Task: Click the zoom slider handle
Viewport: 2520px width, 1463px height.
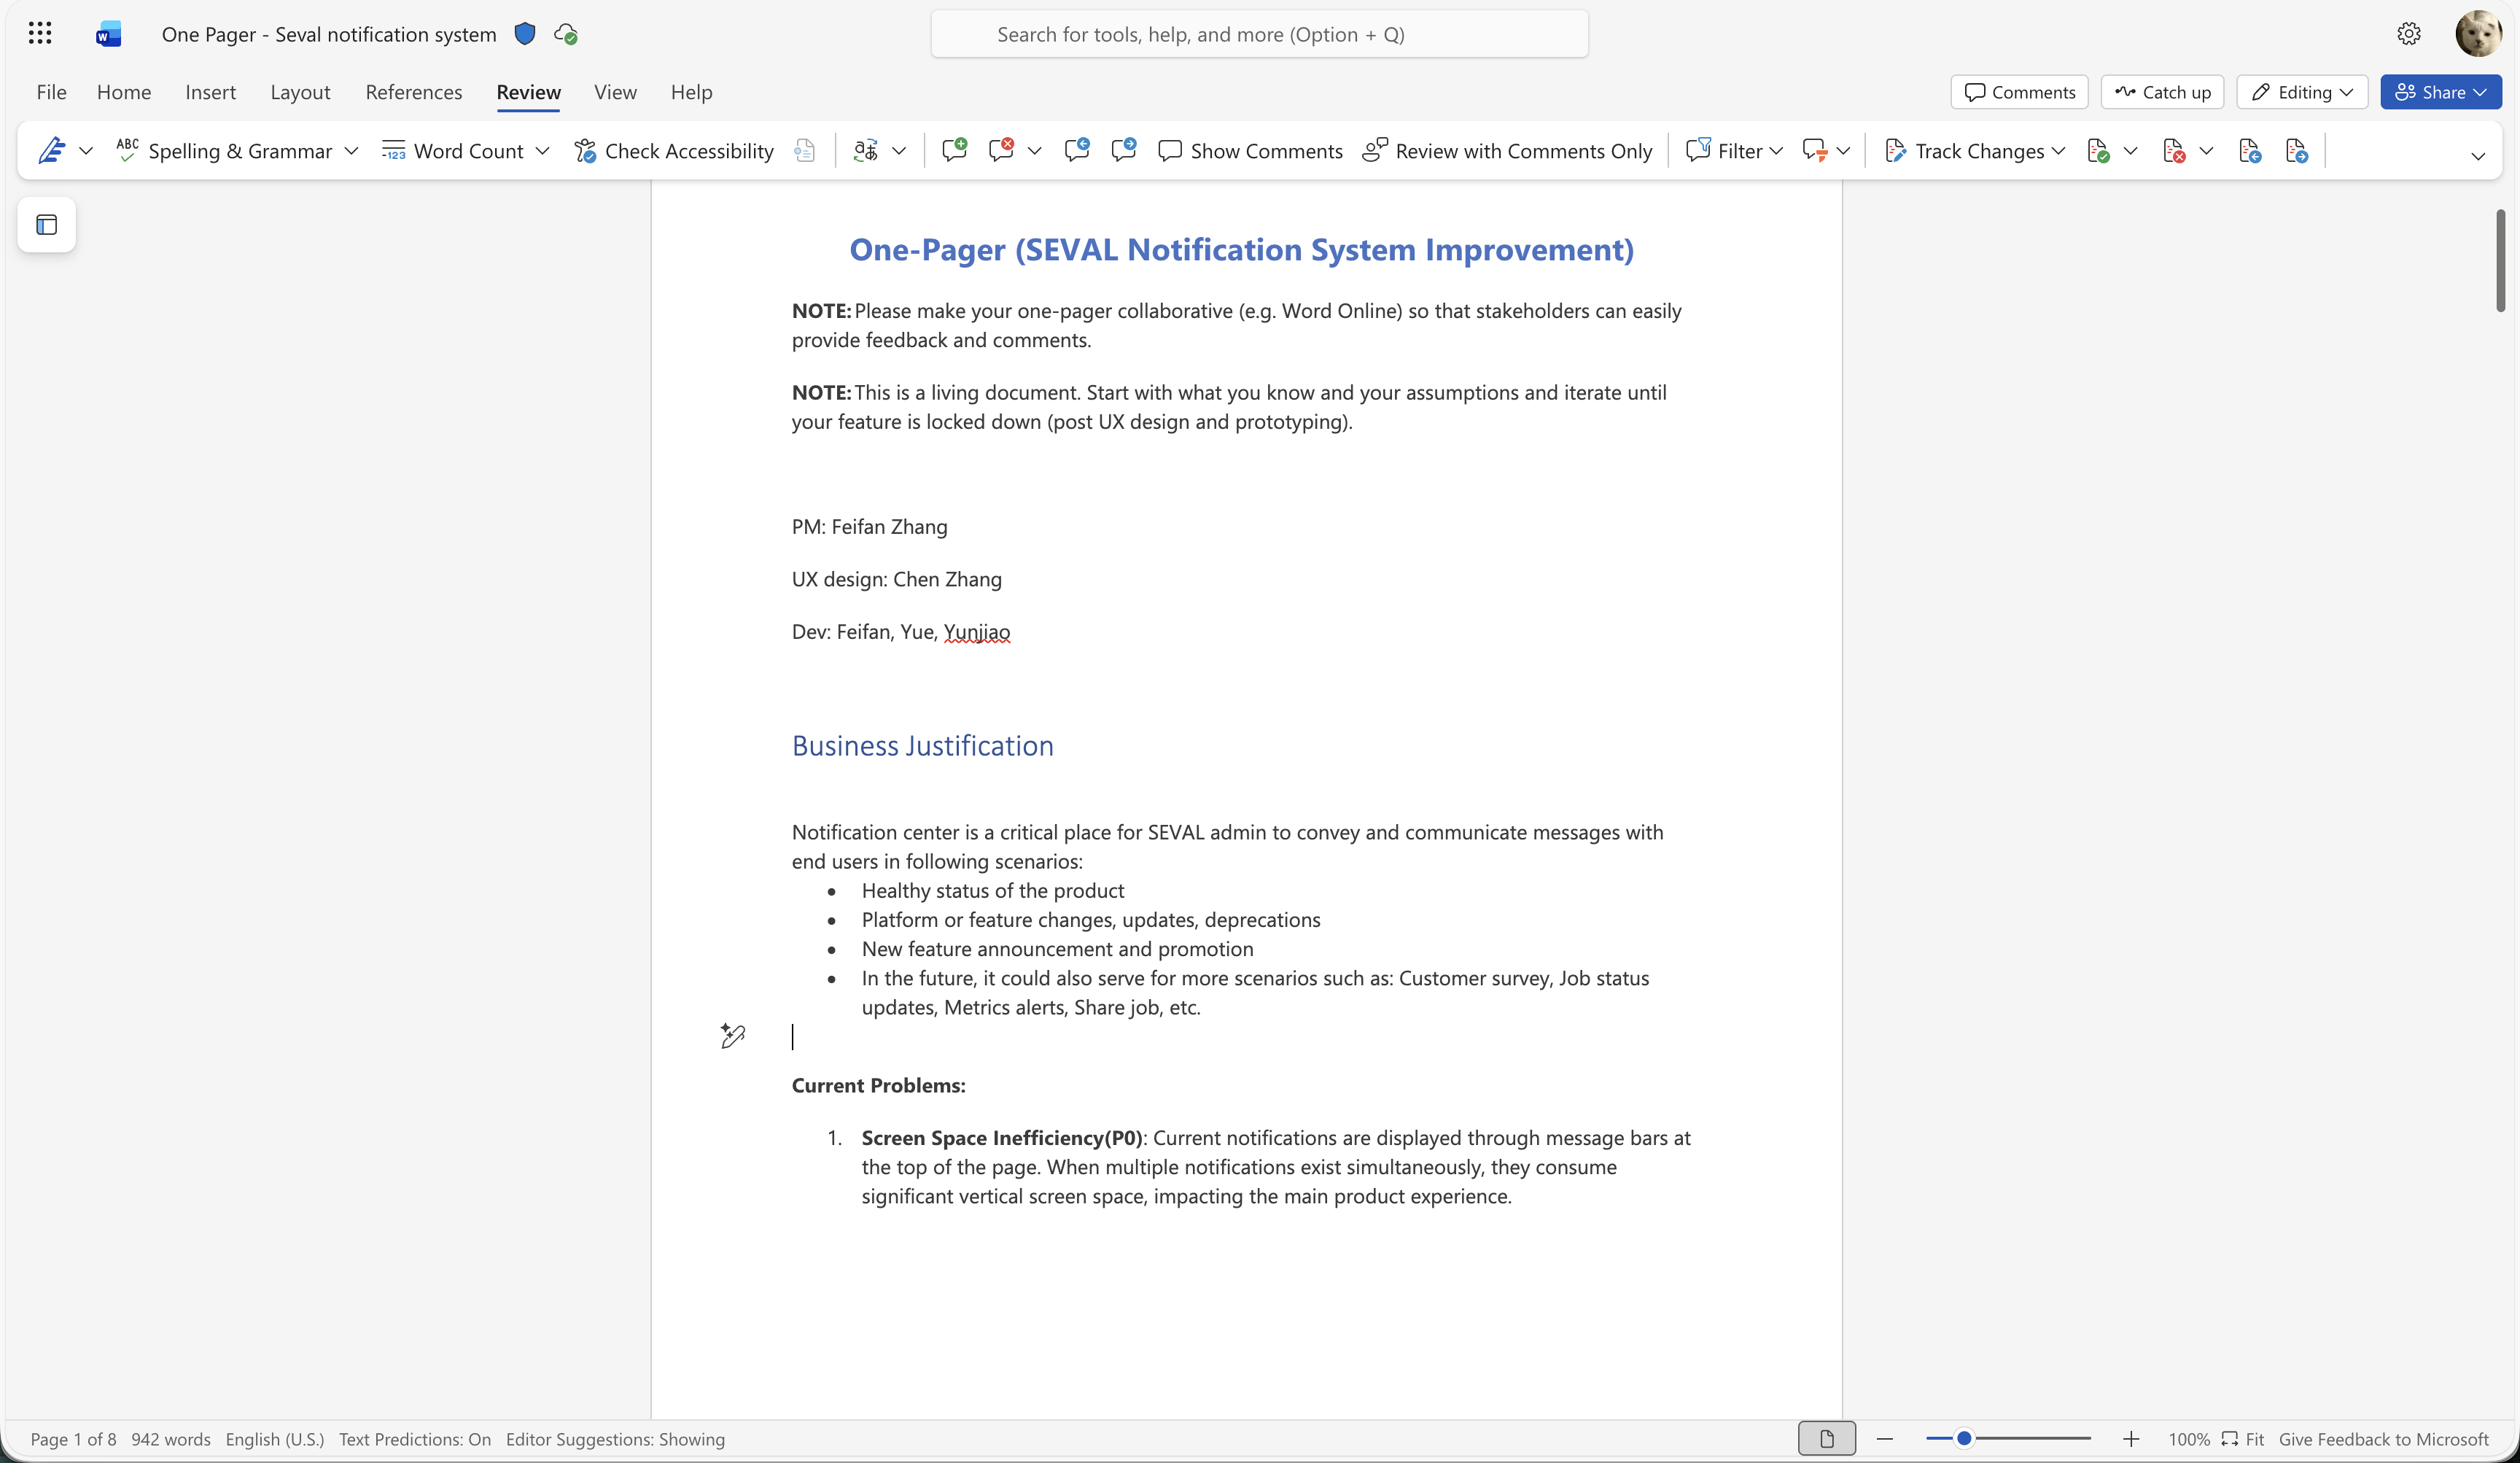Action: [x=1964, y=1439]
